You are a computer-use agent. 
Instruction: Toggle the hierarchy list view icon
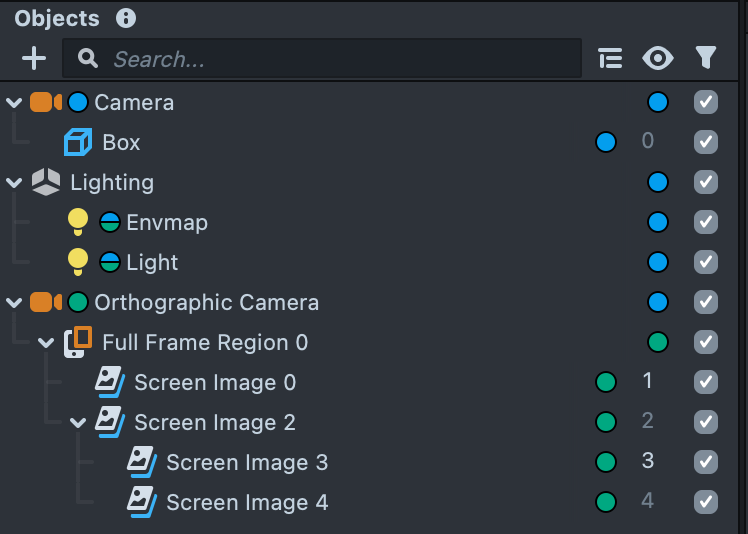tap(610, 59)
